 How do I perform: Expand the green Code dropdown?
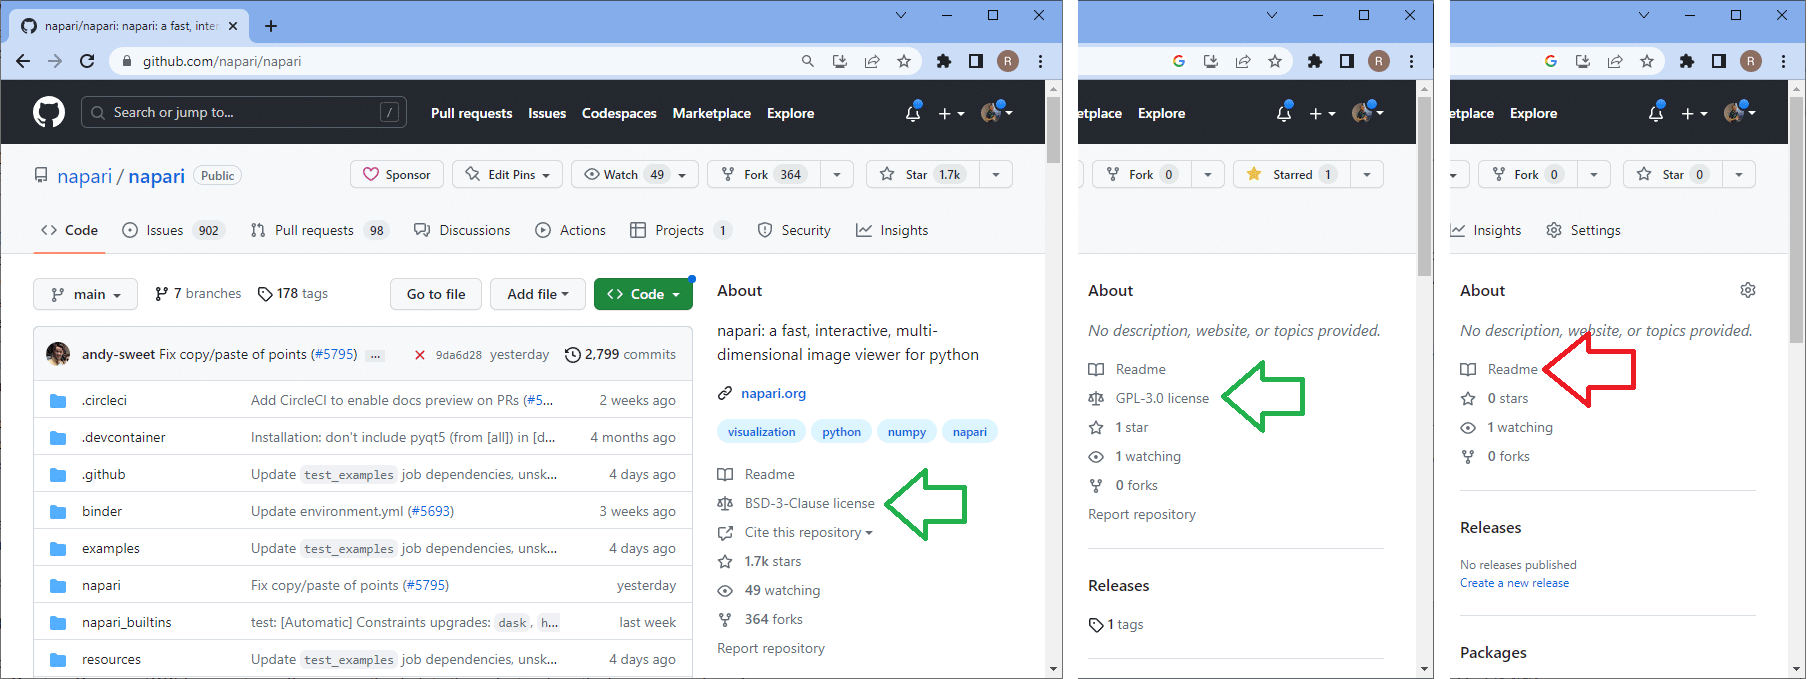point(643,294)
